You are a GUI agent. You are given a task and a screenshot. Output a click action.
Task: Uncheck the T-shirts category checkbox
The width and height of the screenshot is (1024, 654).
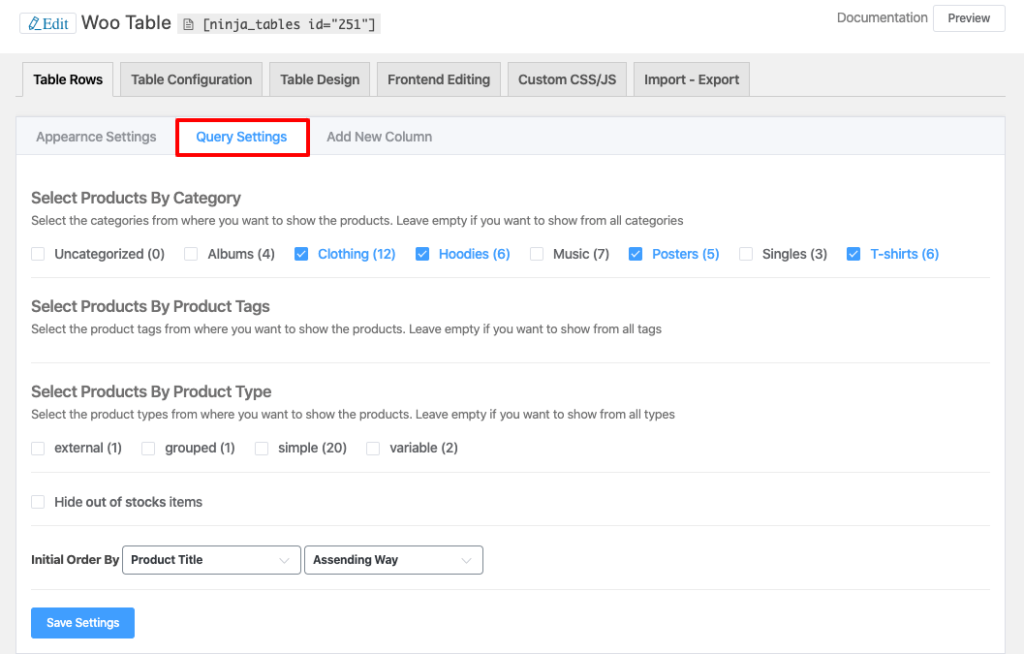pos(853,254)
